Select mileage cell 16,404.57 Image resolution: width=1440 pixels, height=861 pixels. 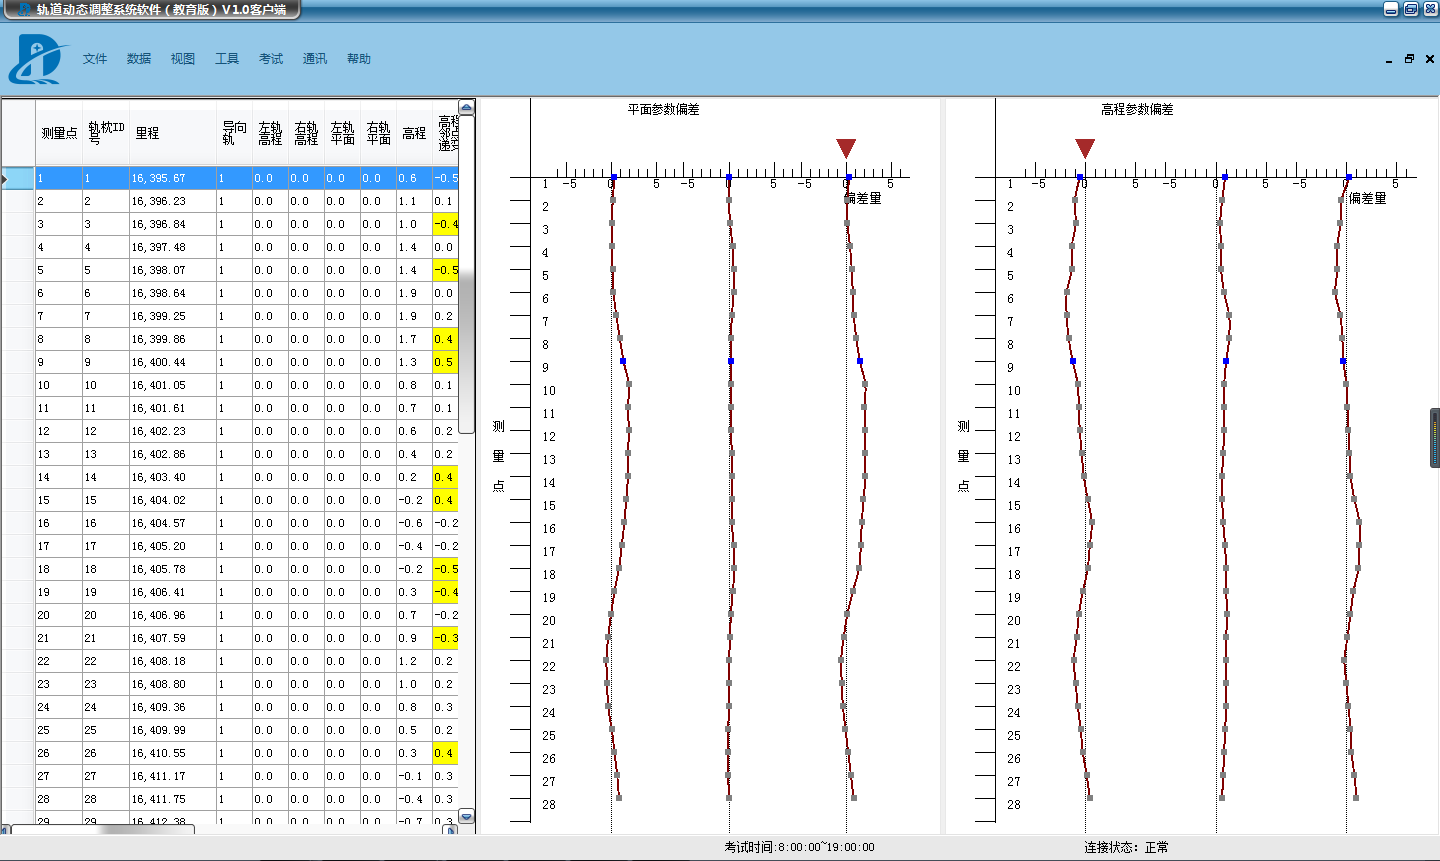tap(173, 523)
